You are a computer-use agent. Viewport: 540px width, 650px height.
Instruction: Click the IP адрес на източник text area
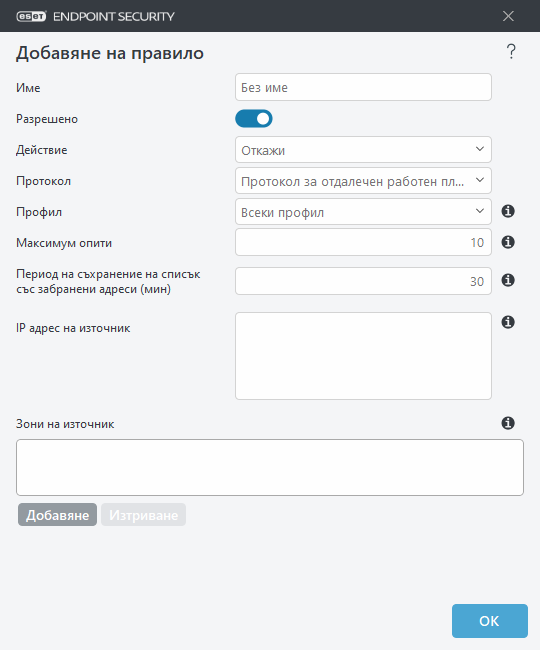[x=363, y=356]
